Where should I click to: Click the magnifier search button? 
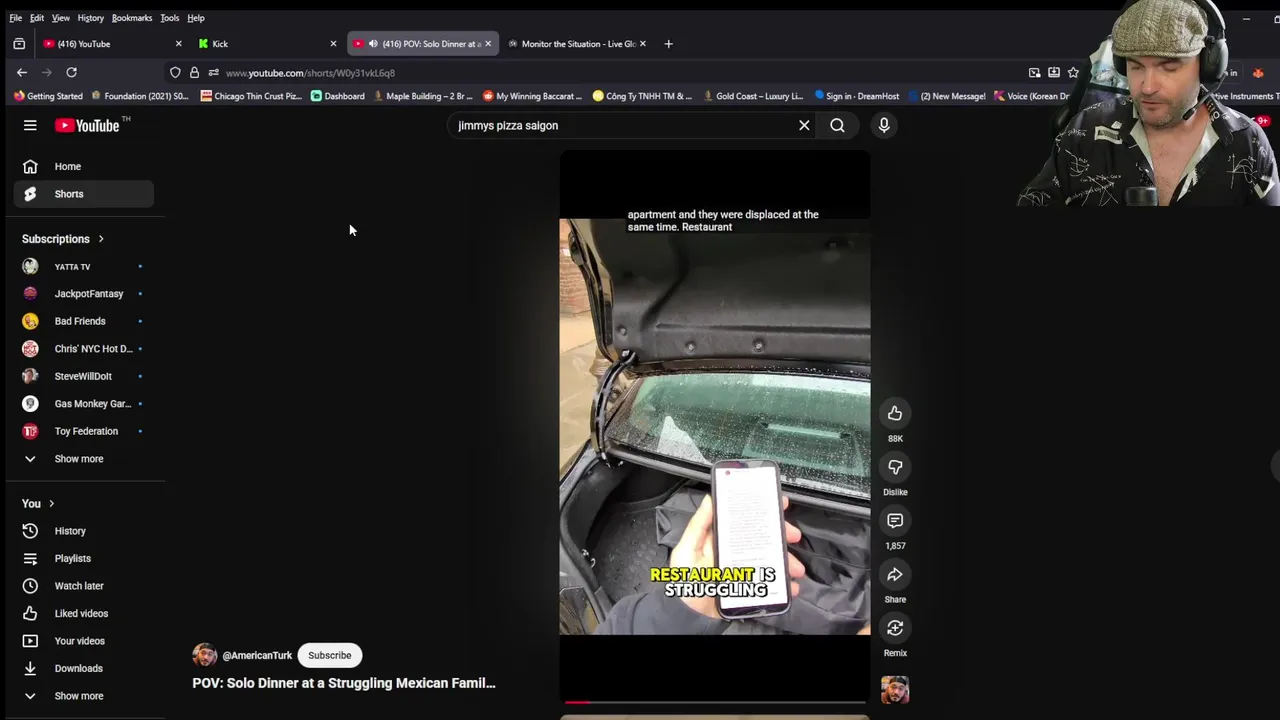[837, 125]
